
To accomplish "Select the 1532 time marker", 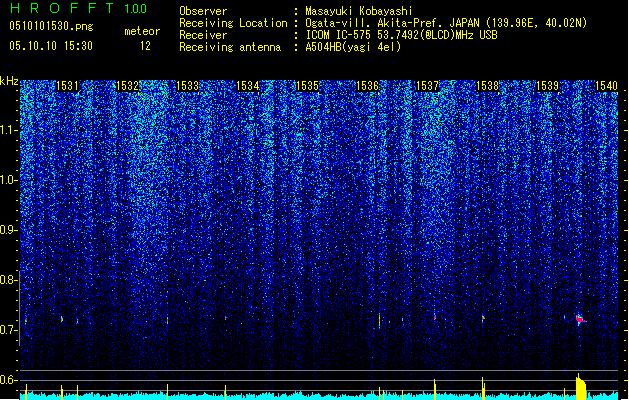I will pos(127,86).
